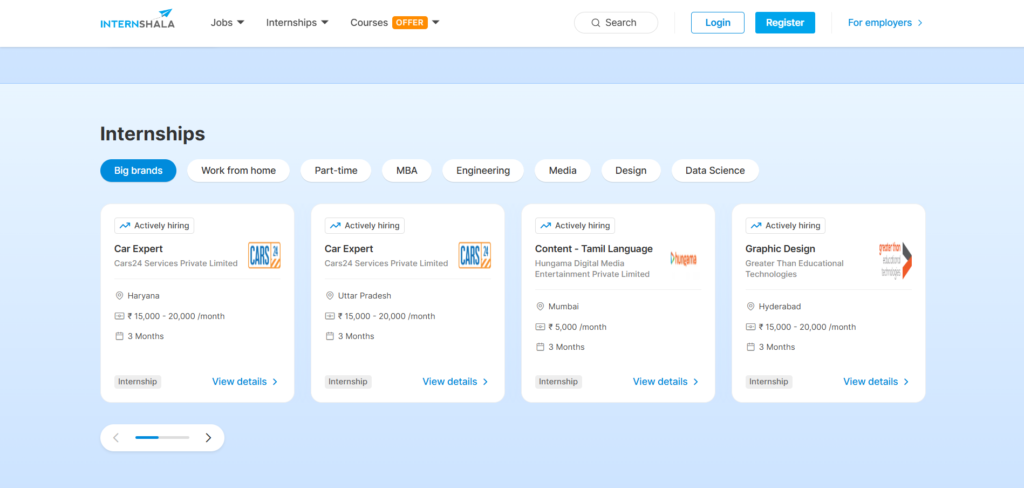This screenshot has height=488, width=1024.
Task: Click Graphic Design title
Action: tap(780, 249)
